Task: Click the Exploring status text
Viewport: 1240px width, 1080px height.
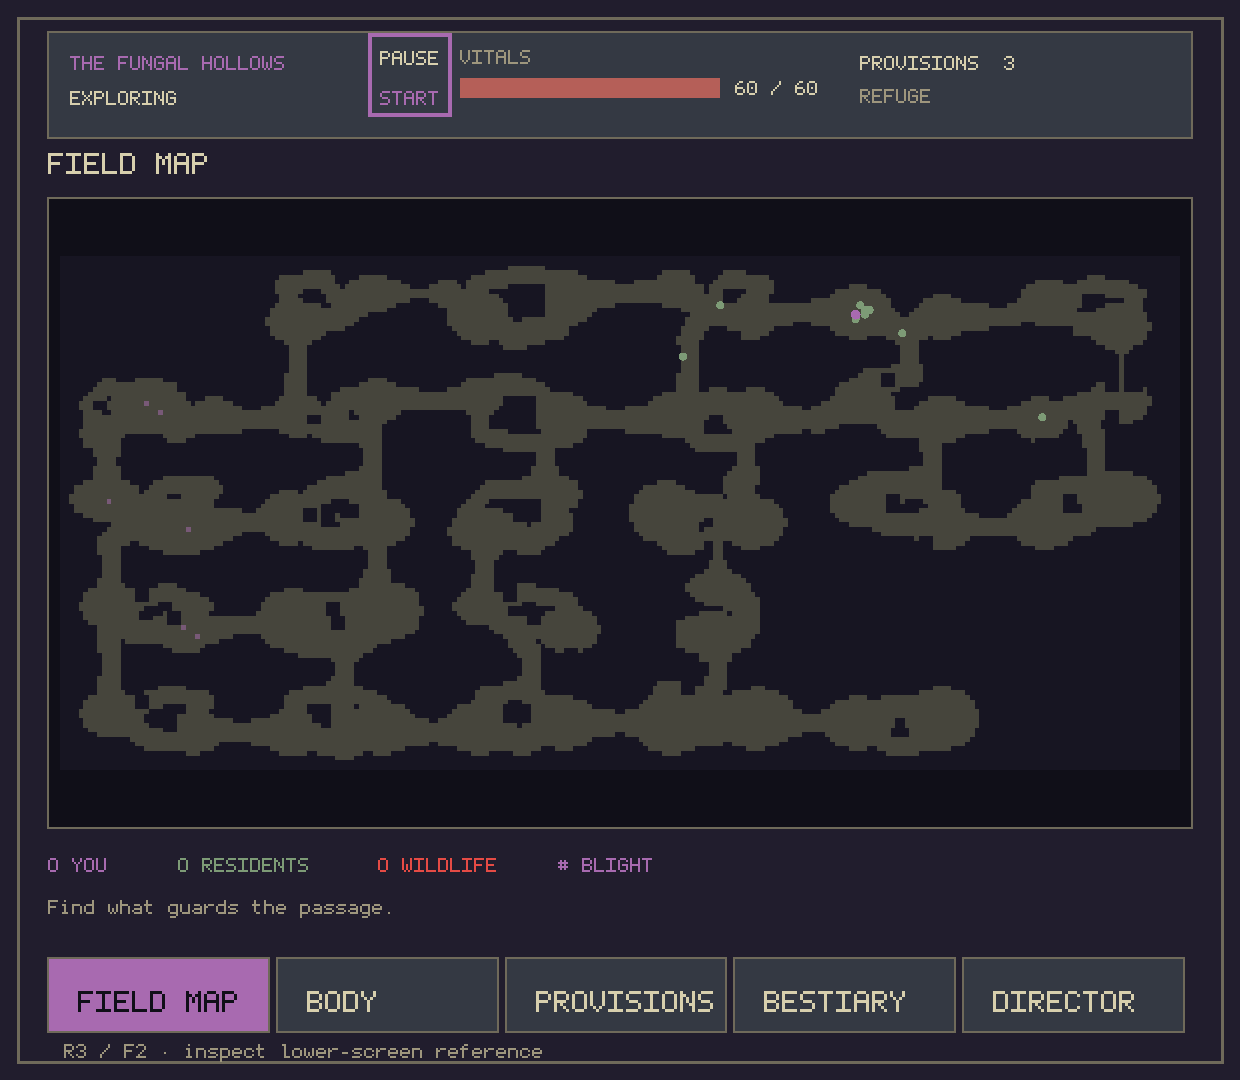Action: pos(123,98)
